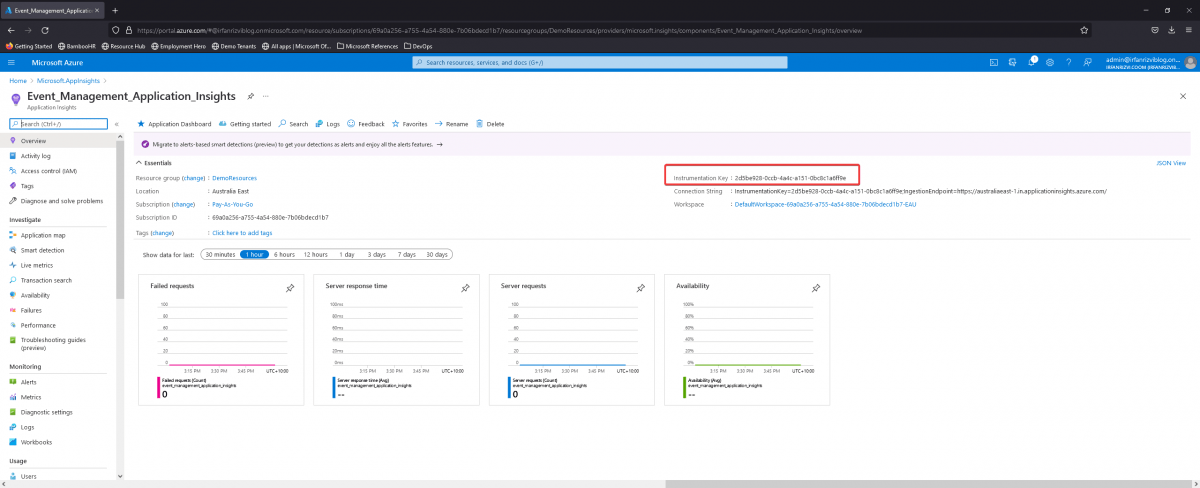Open Access control (IAM) menu item
This screenshot has height=488, width=1200.
(x=60, y=171)
